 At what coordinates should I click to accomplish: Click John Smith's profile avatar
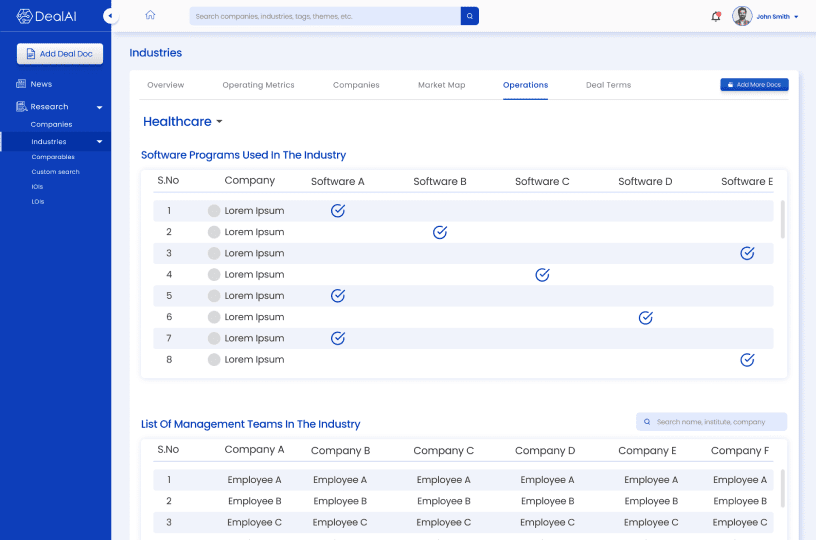pos(742,16)
